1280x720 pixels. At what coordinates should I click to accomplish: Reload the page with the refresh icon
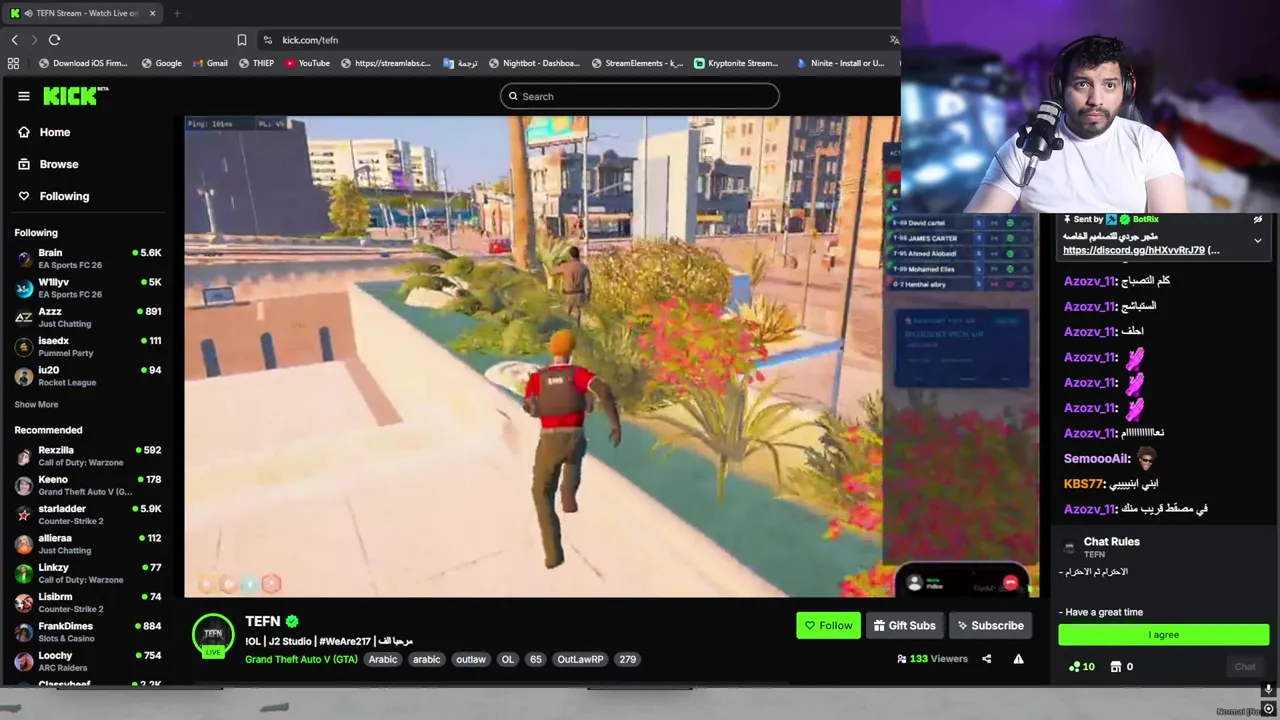click(x=54, y=40)
